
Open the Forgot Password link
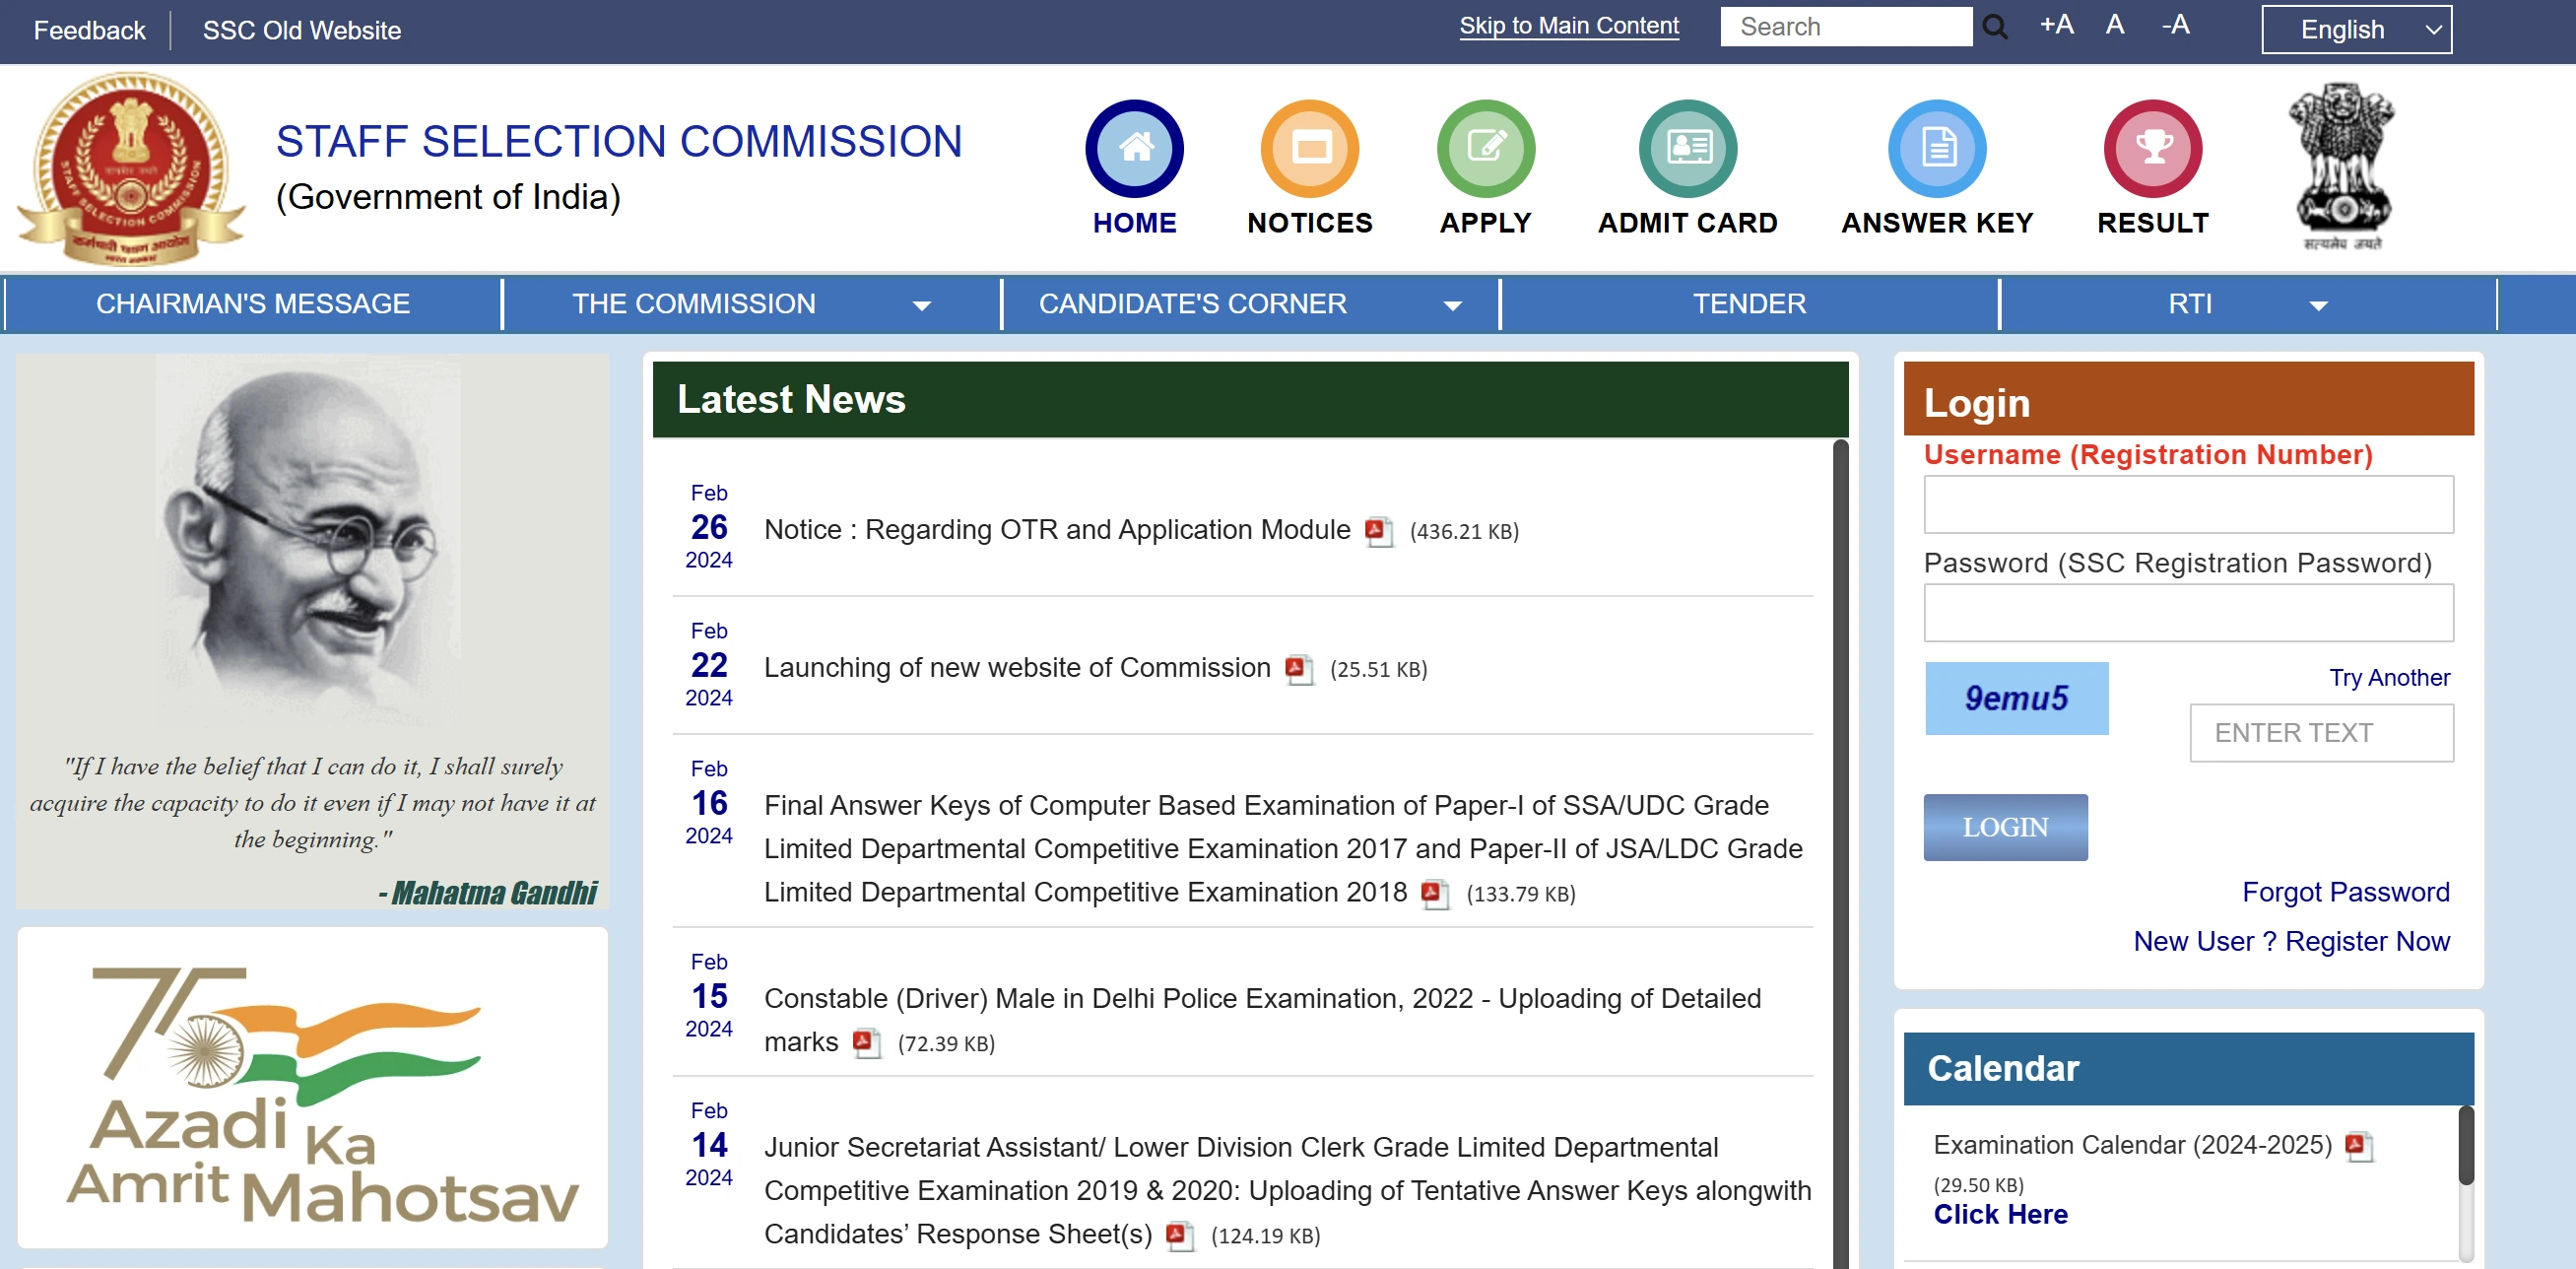click(2345, 892)
